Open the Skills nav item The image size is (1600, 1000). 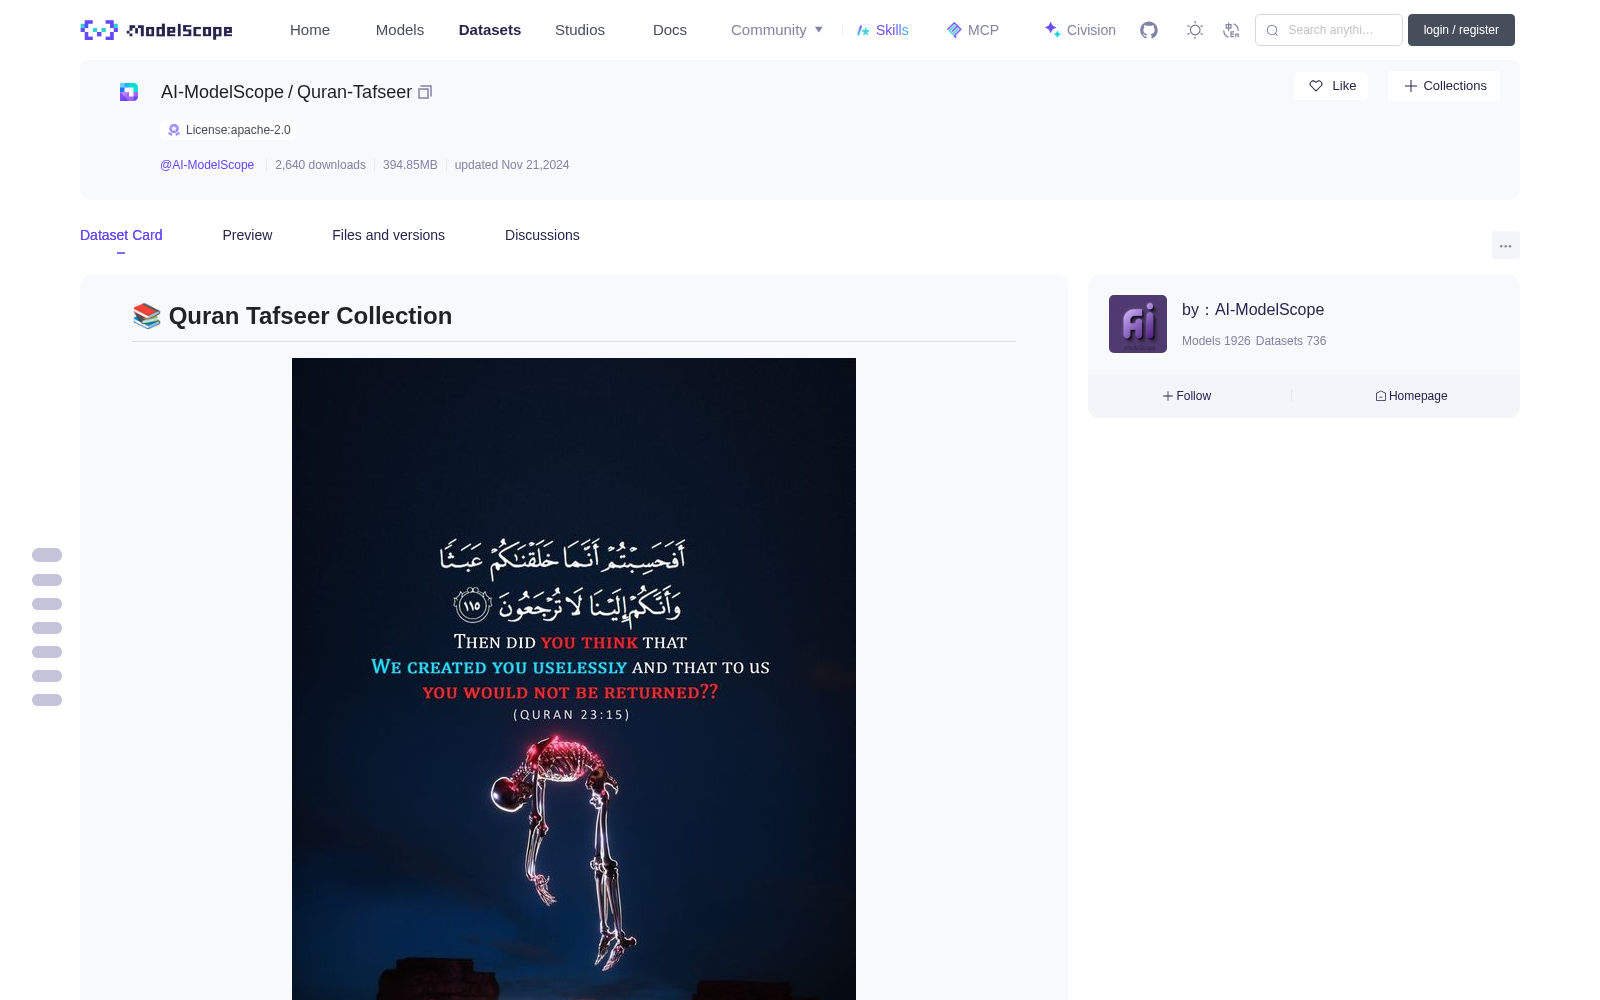pyautogui.click(x=882, y=30)
